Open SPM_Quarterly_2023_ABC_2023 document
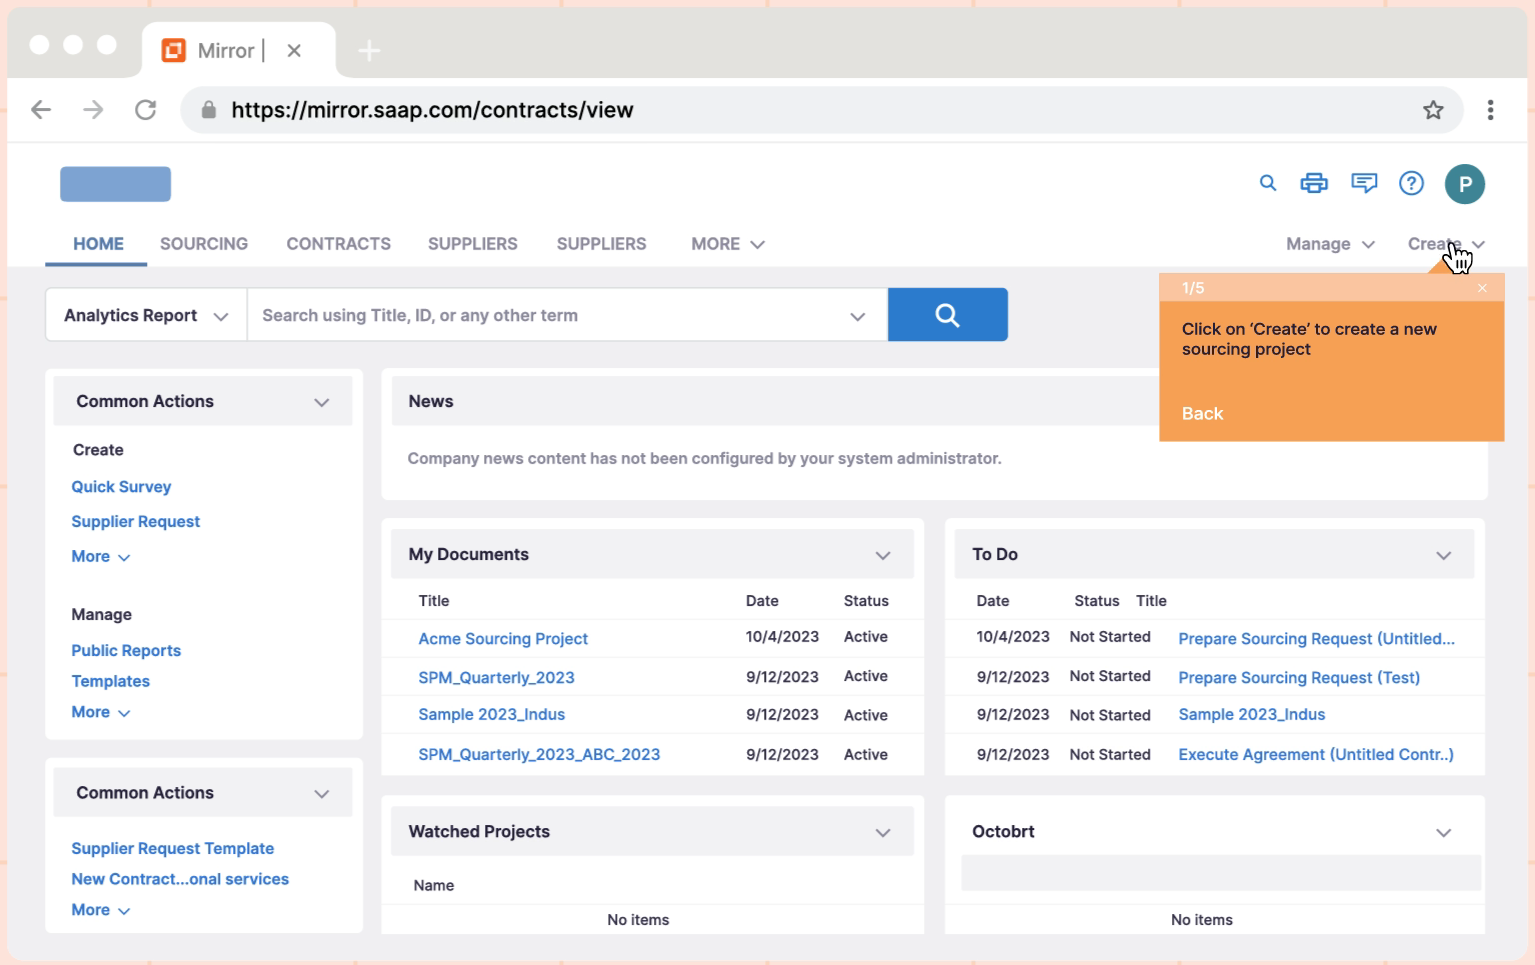This screenshot has width=1535, height=965. click(539, 754)
